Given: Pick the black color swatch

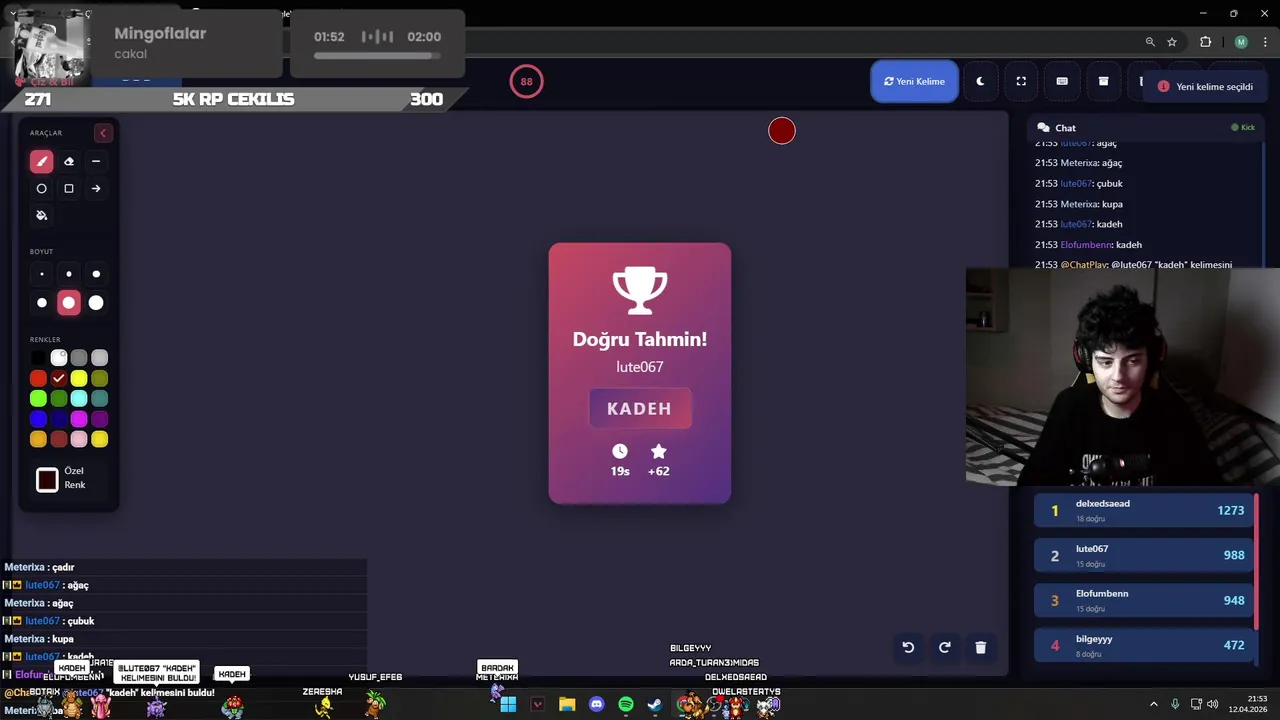Looking at the screenshot, I should [38, 358].
